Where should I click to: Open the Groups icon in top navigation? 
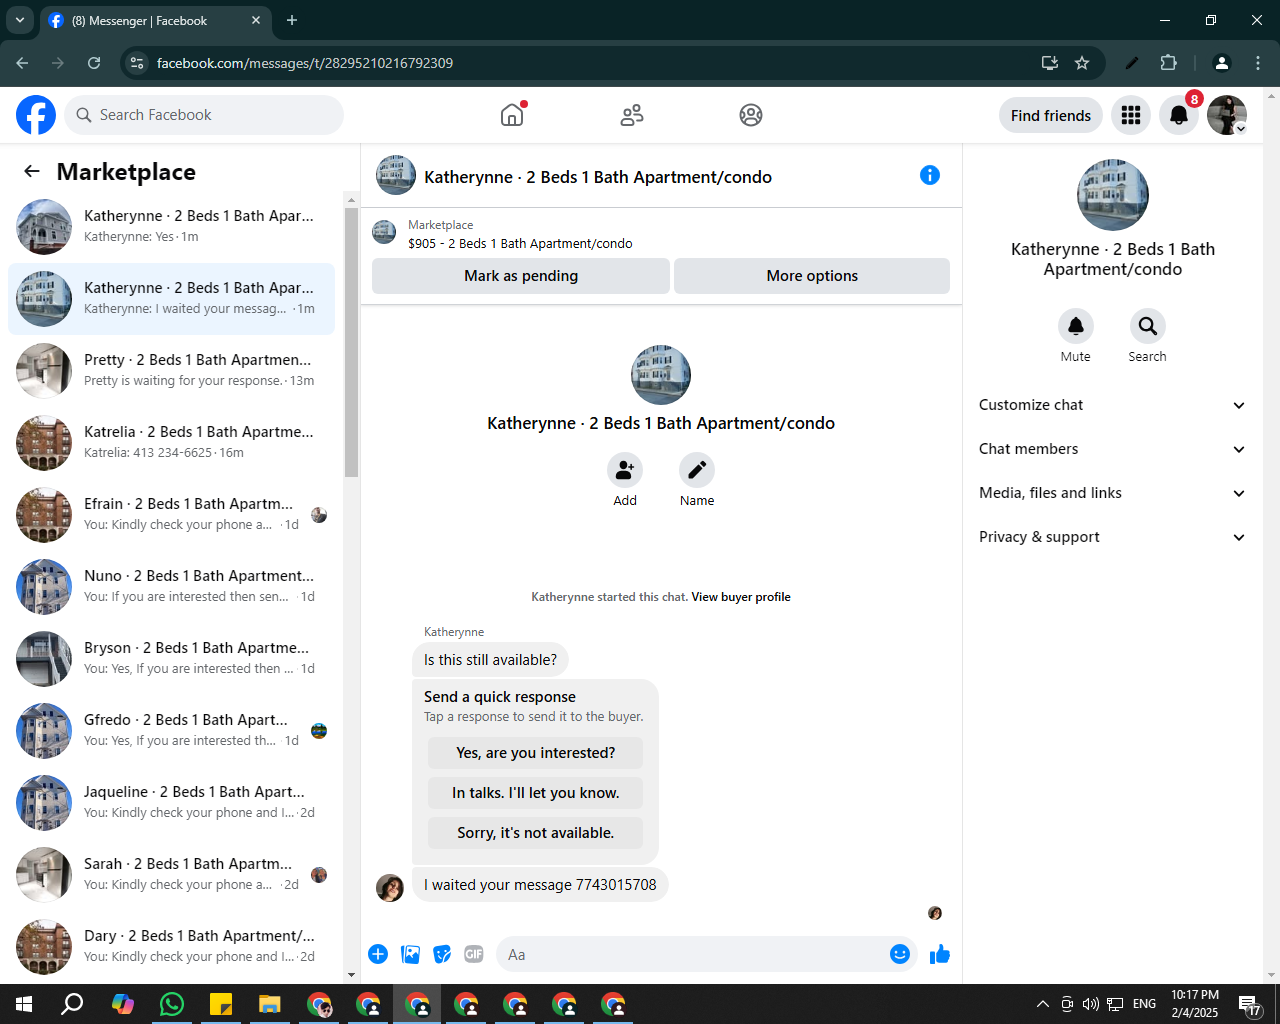[x=751, y=115]
